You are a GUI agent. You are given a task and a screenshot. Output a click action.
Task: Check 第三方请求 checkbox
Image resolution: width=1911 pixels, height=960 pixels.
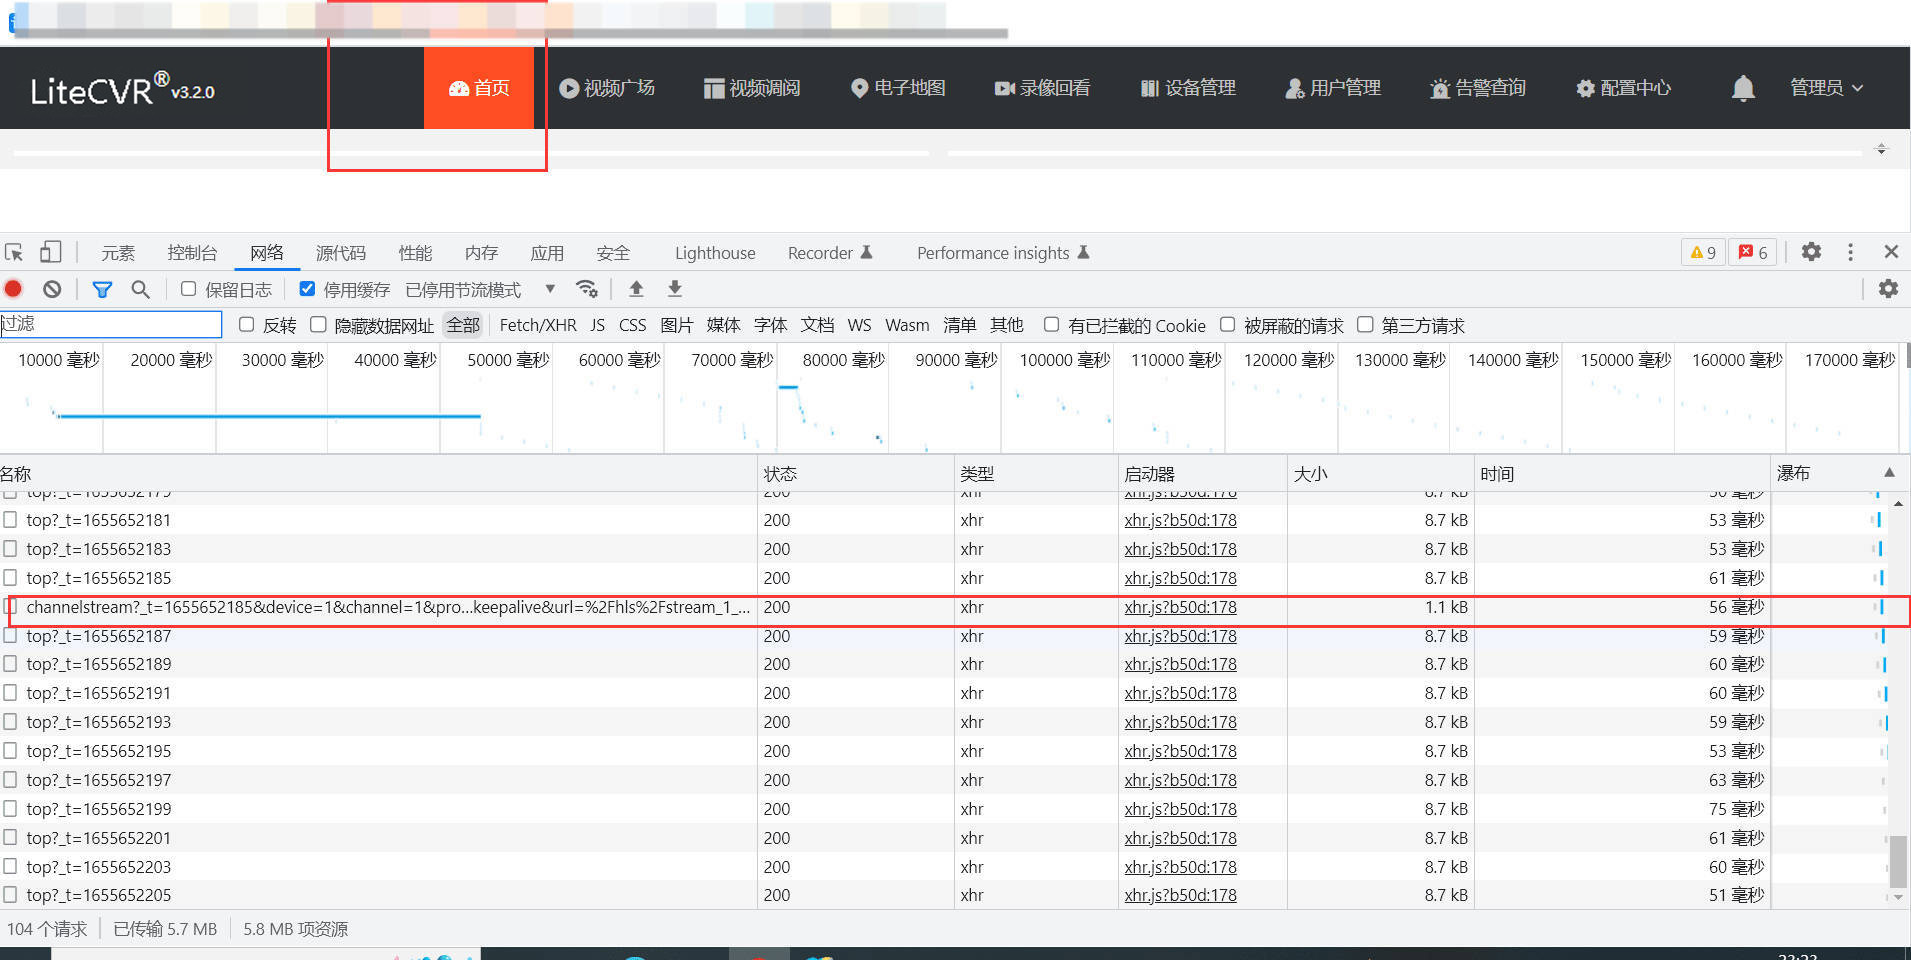click(x=1365, y=325)
